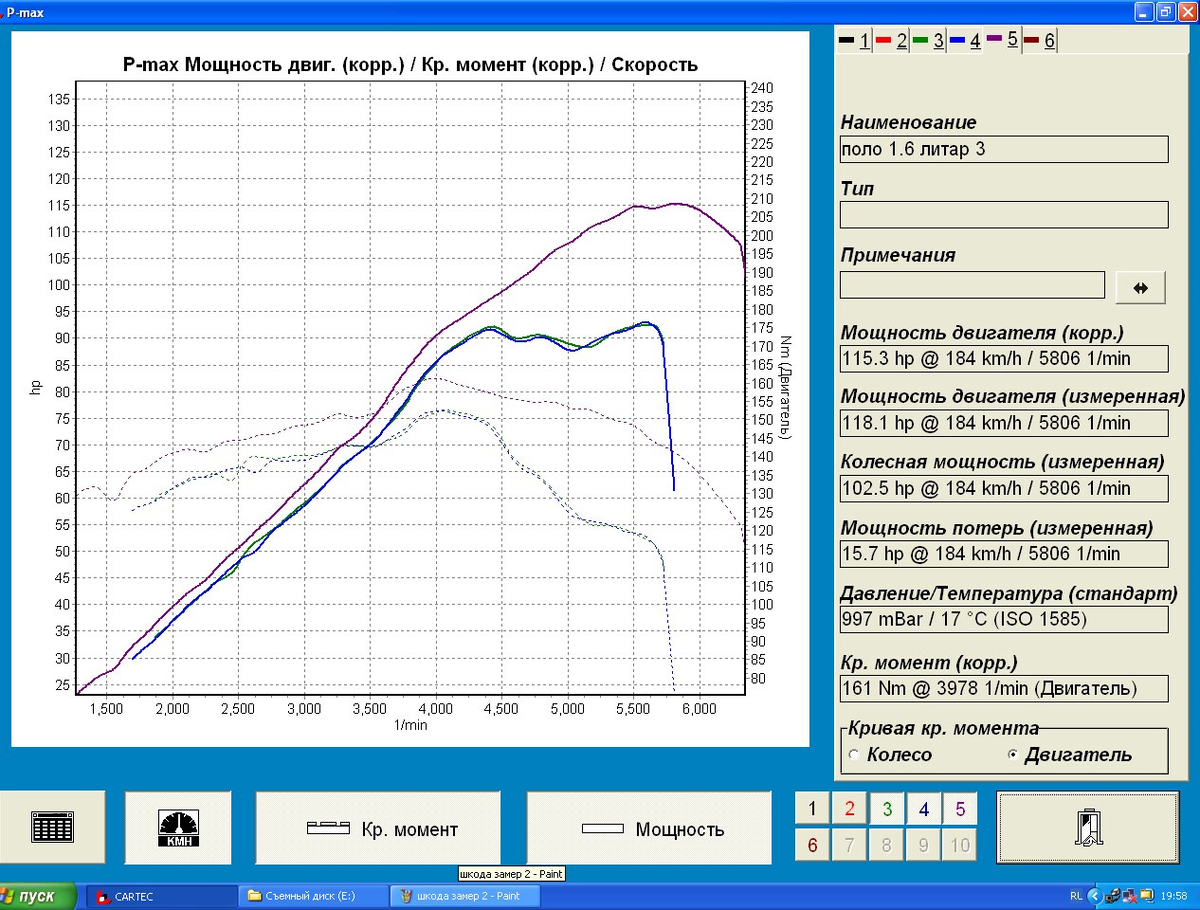Select measurement tab 2 with red line
Image resolution: width=1200 pixels, height=910 pixels.
890,41
